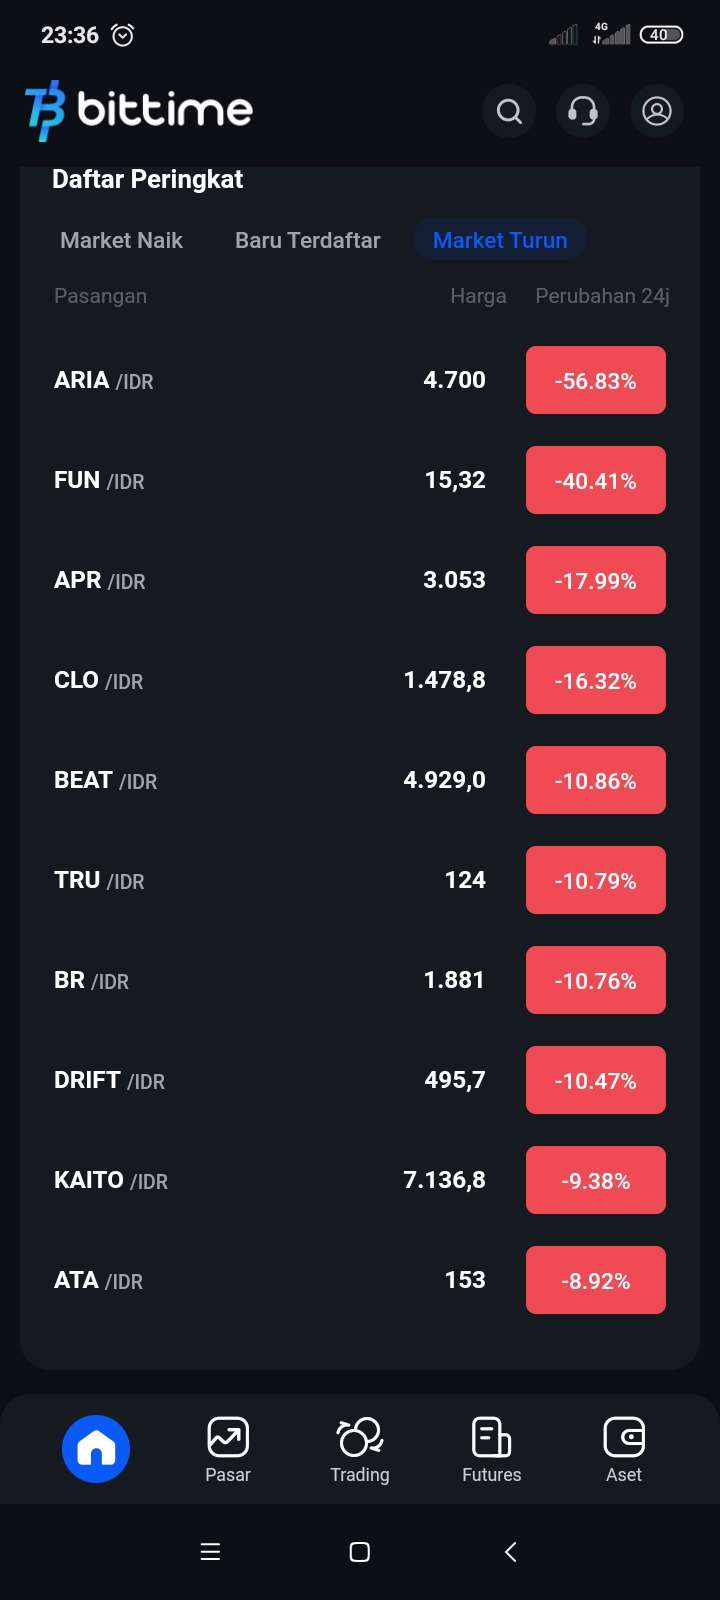Image resolution: width=720 pixels, height=1600 pixels.
Task: Open the Futures icon
Action: coord(491,1438)
